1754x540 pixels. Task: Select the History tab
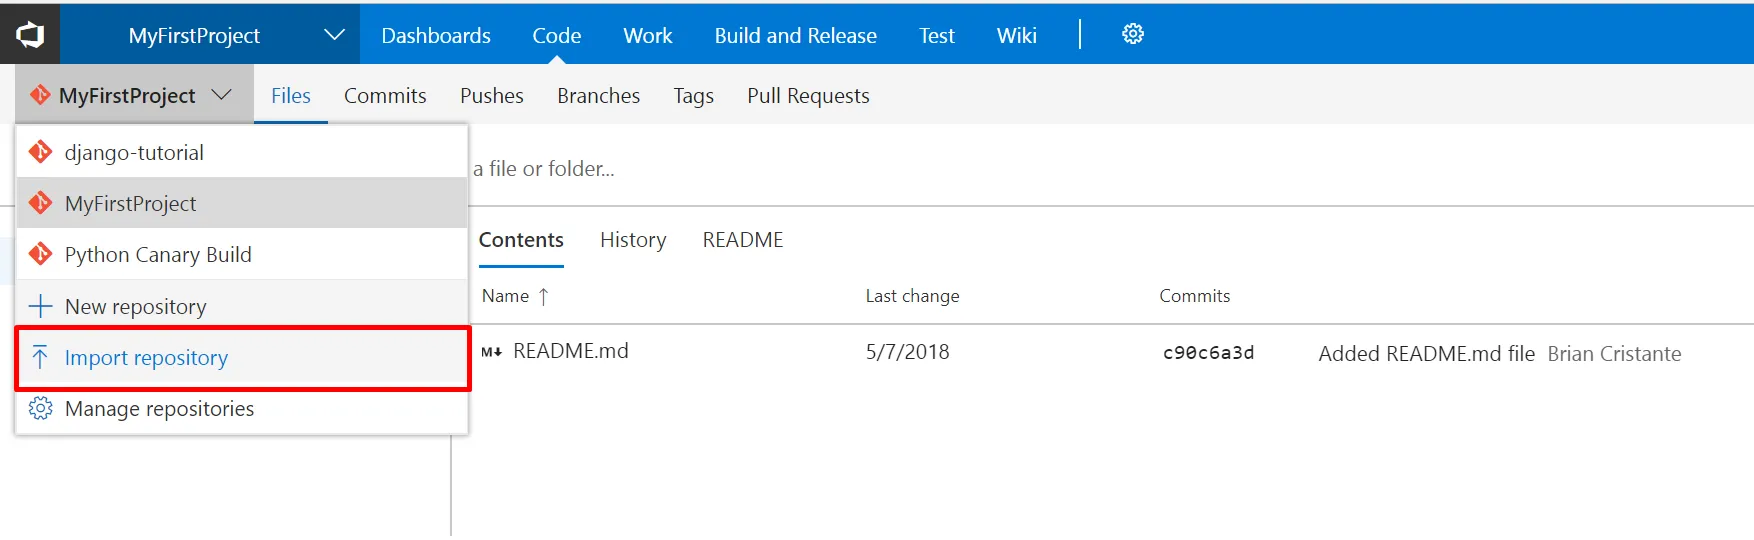point(633,240)
